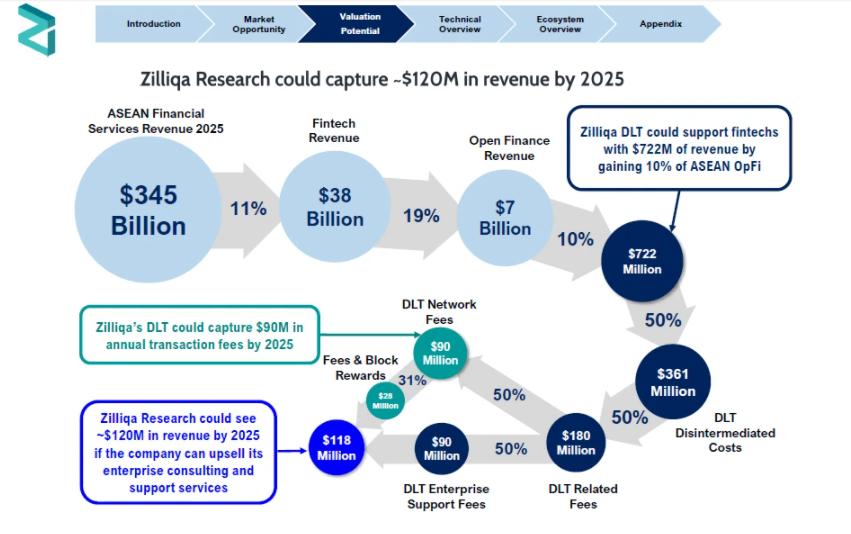The height and width of the screenshot is (534, 851).
Task: Select the $7 Billion Open Finance circle
Action: (x=505, y=218)
